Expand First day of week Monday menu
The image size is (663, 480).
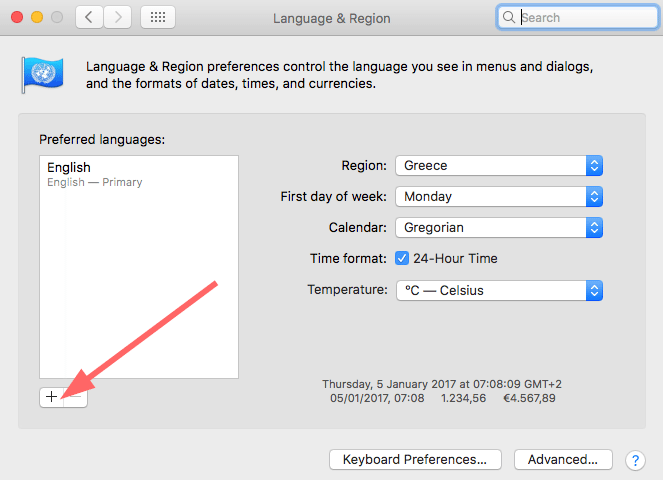pyautogui.click(x=499, y=197)
